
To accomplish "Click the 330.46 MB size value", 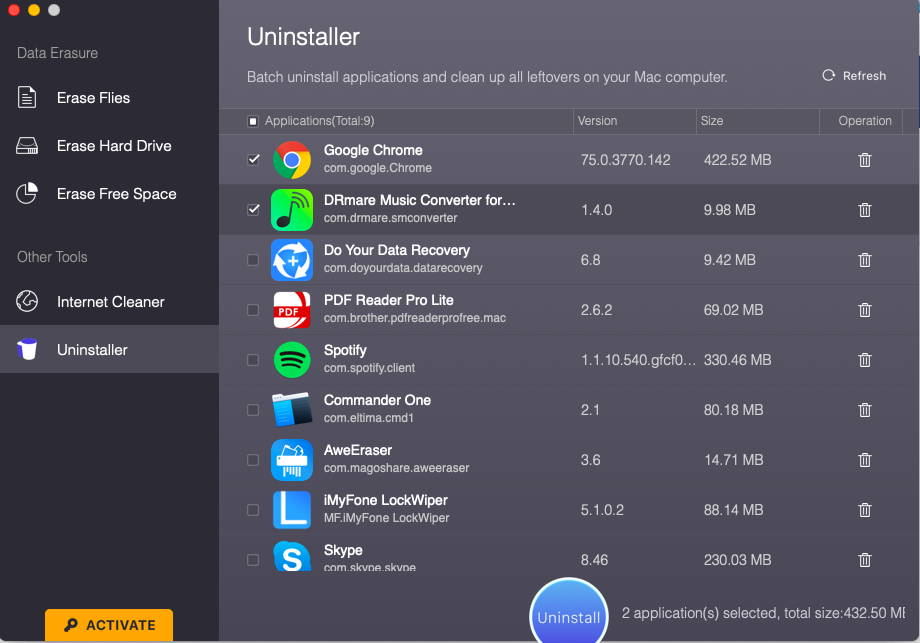I will click(738, 360).
